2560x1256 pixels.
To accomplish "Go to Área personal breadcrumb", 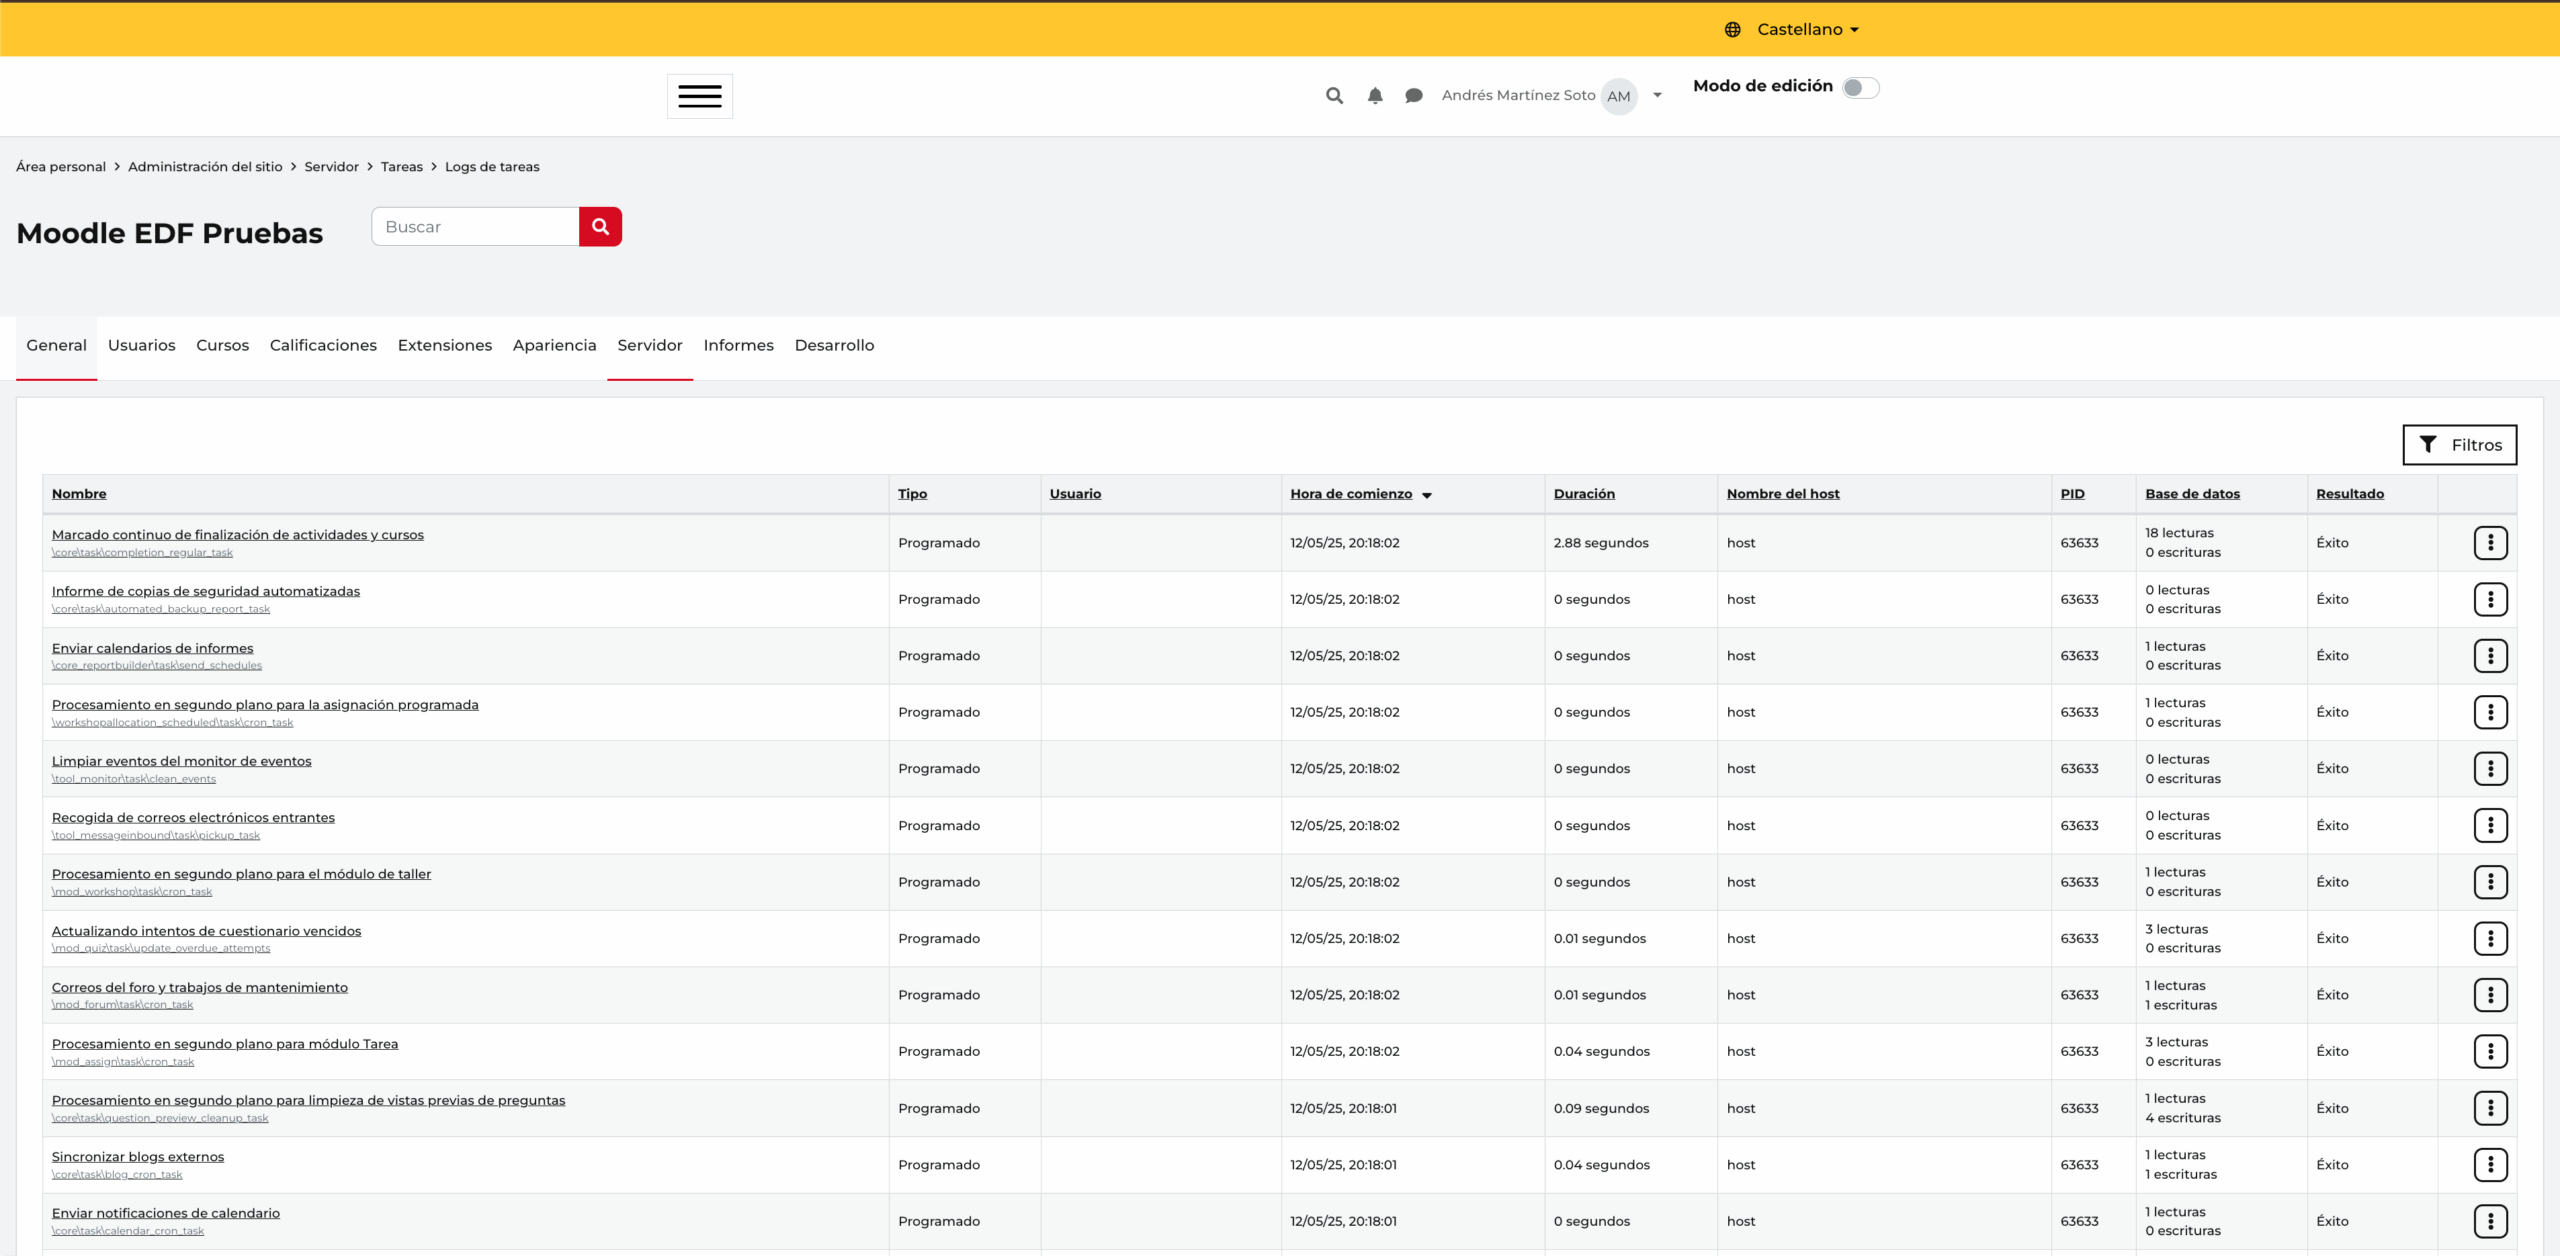I will (61, 167).
